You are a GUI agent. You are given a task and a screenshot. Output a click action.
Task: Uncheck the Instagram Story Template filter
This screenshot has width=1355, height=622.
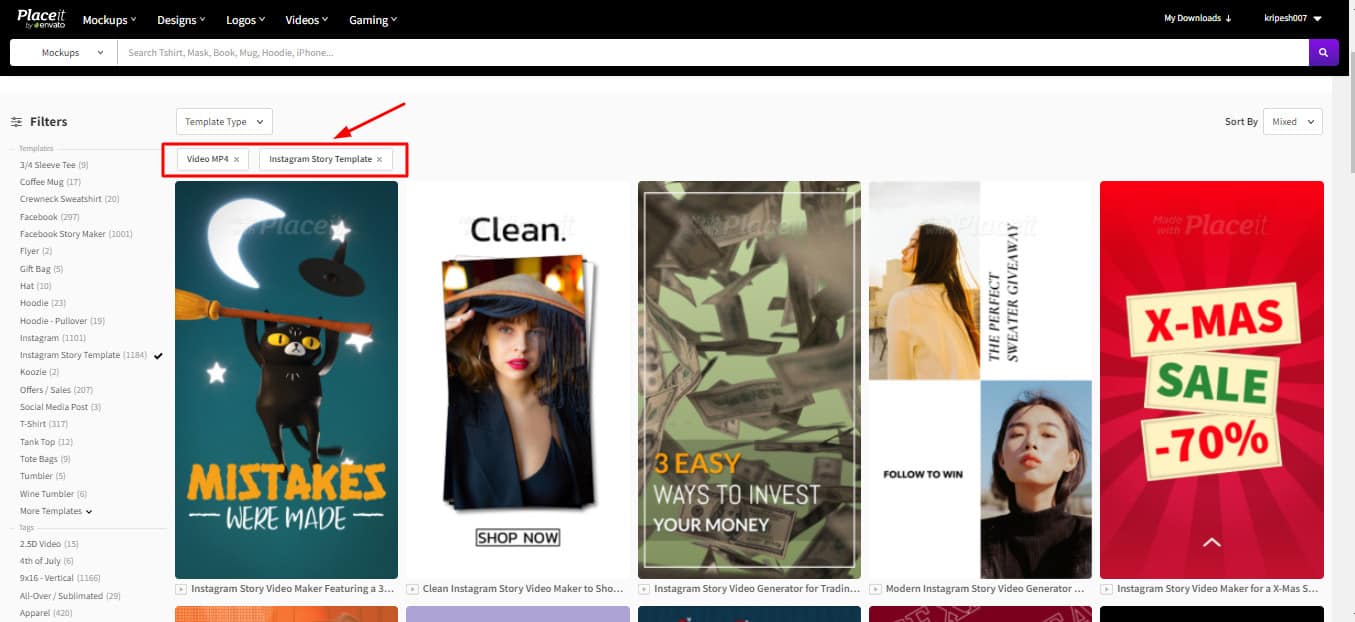click(158, 355)
